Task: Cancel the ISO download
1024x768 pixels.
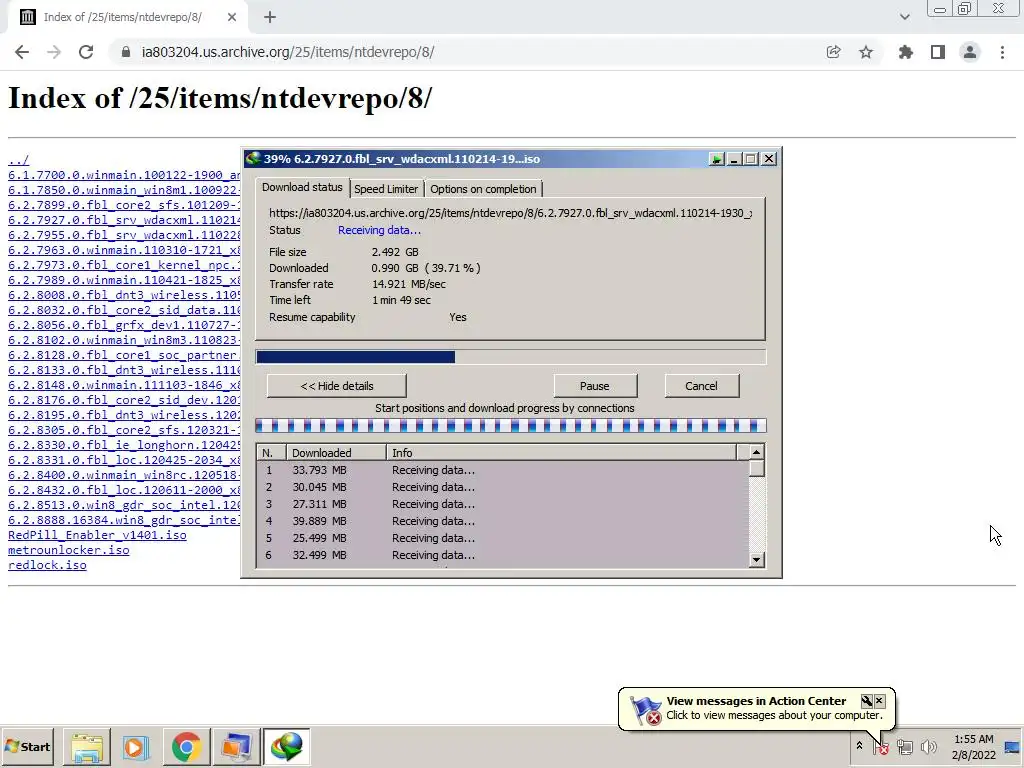Action: coord(701,386)
